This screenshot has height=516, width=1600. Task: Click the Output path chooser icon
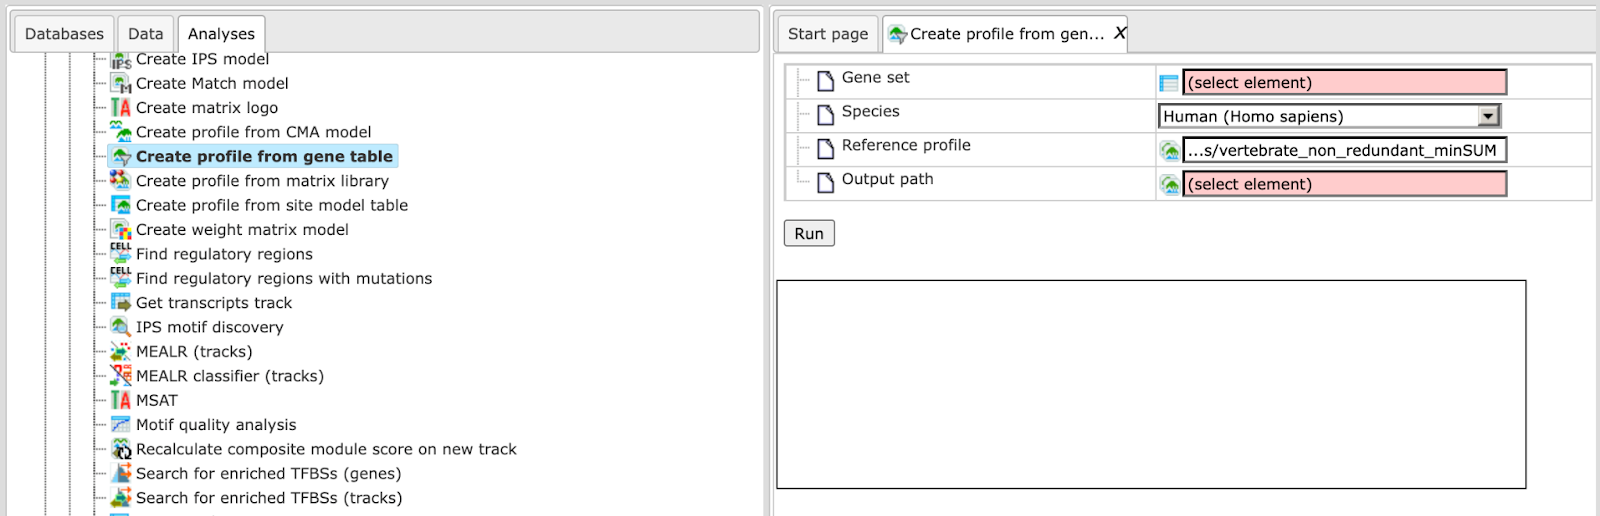tap(1169, 185)
